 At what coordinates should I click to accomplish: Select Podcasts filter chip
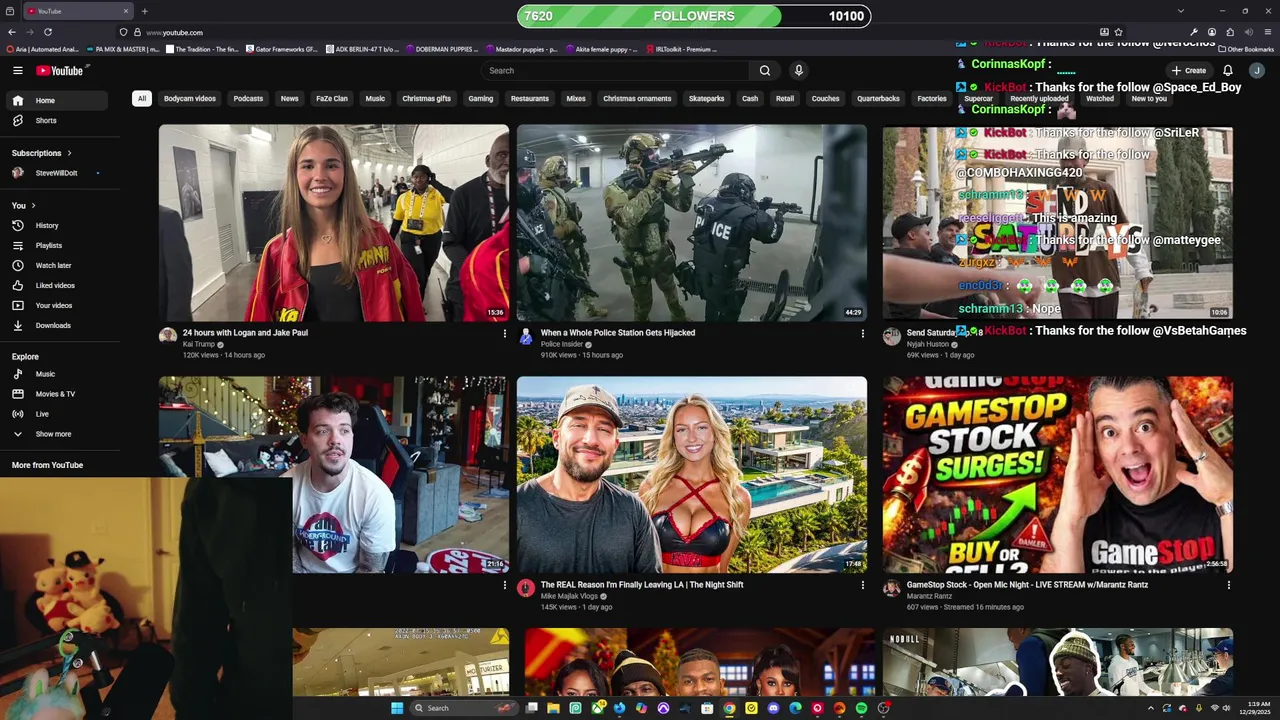248,98
